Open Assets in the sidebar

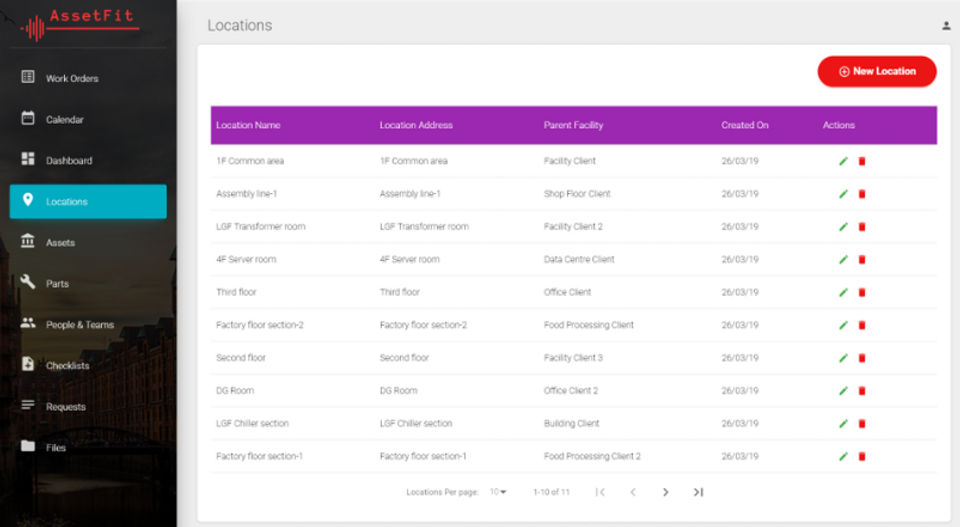(88, 242)
